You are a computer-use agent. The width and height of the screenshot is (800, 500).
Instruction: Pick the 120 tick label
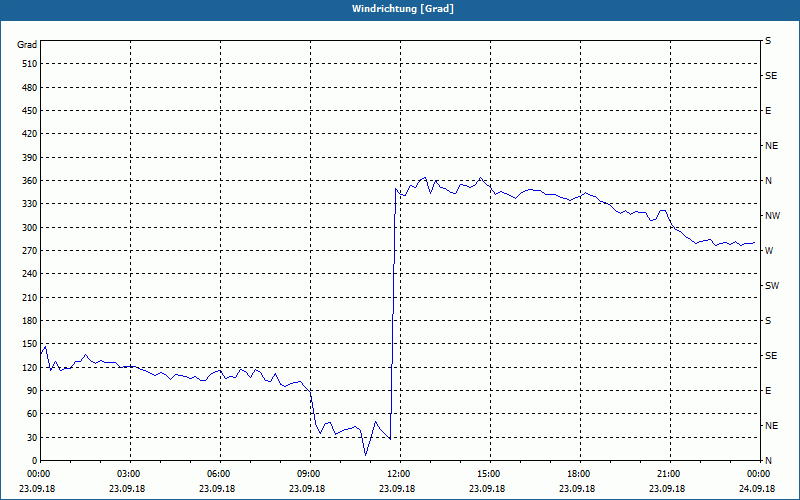29,367
